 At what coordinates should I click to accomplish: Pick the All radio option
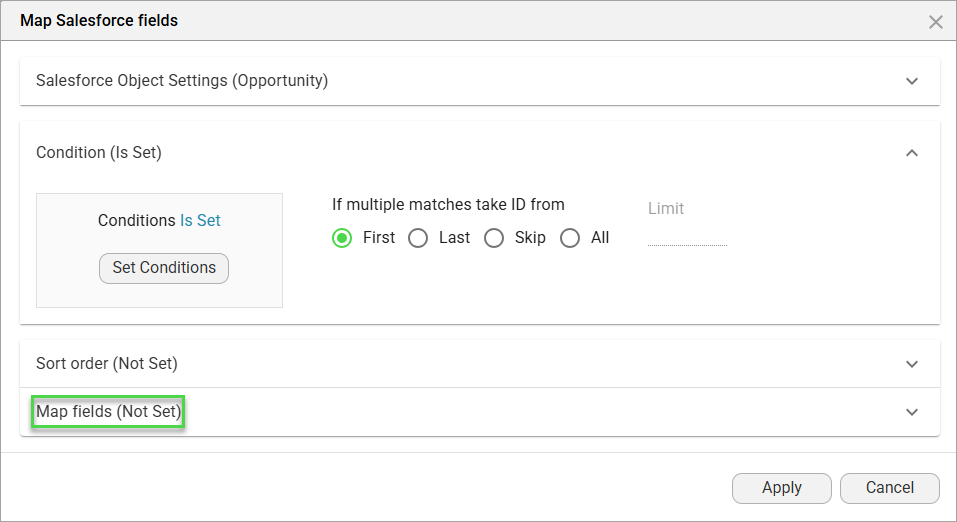click(570, 238)
